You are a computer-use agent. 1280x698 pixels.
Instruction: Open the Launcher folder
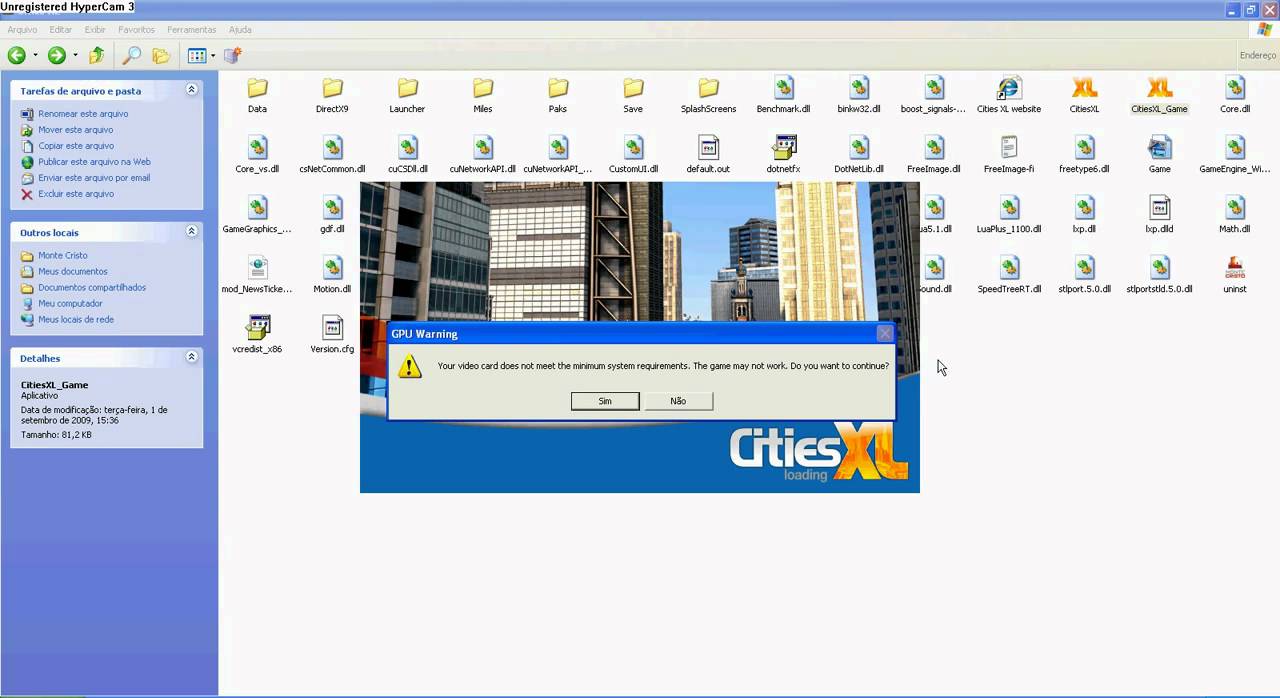coord(407,96)
